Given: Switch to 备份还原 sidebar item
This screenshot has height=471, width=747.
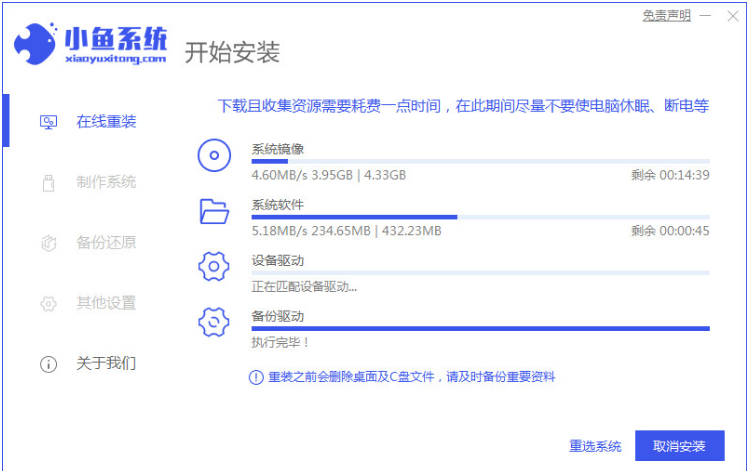Looking at the screenshot, I should pos(106,242).
